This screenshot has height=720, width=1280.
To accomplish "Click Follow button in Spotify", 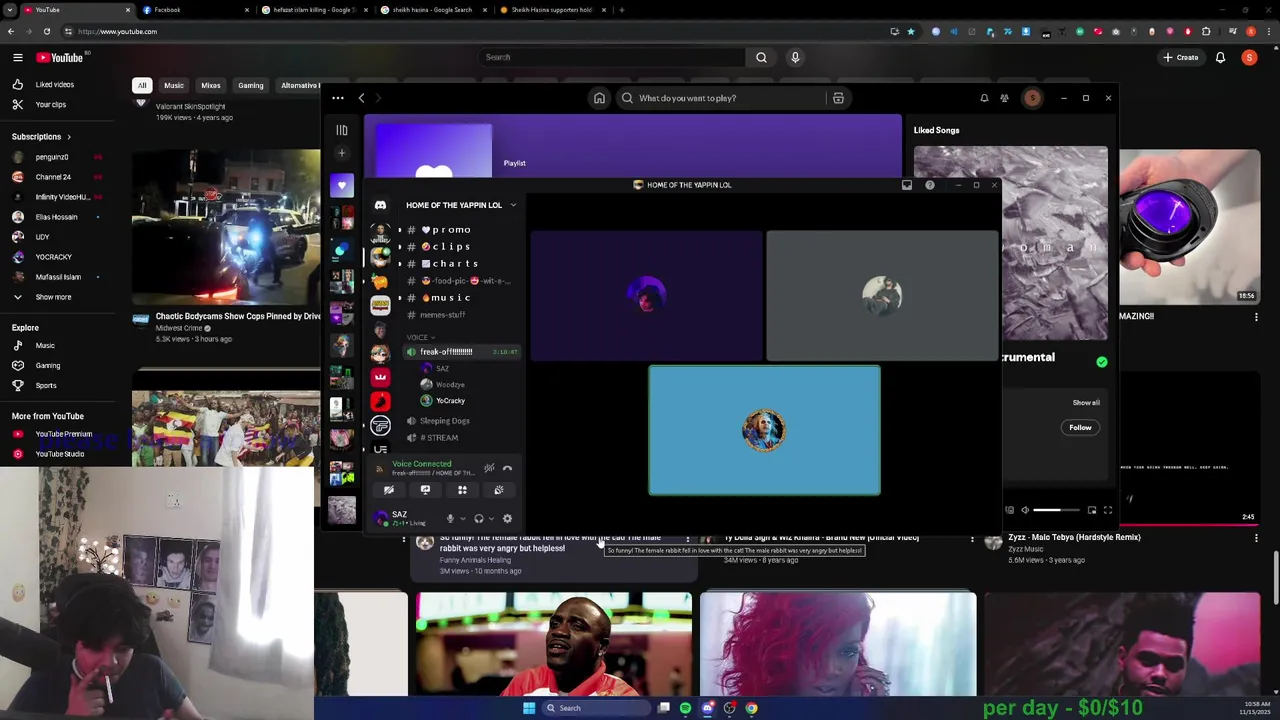I will click(1080, 428).
